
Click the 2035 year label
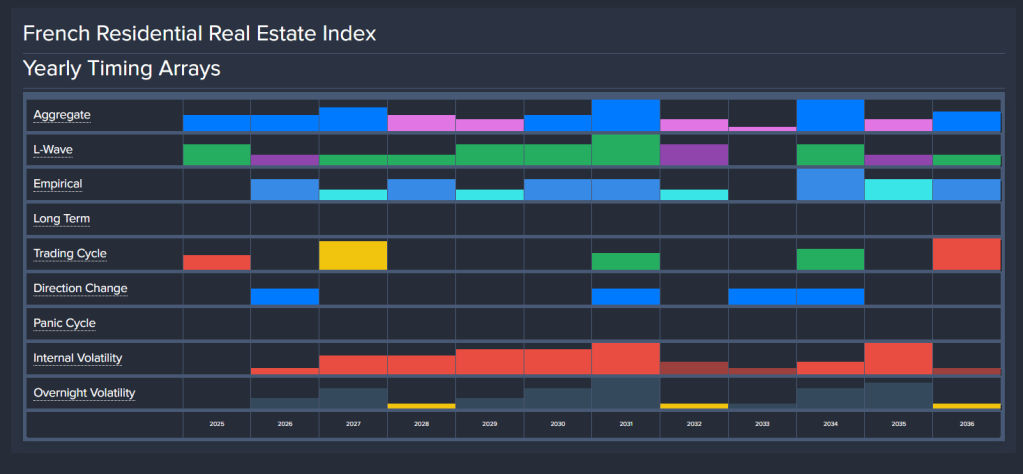898,424
